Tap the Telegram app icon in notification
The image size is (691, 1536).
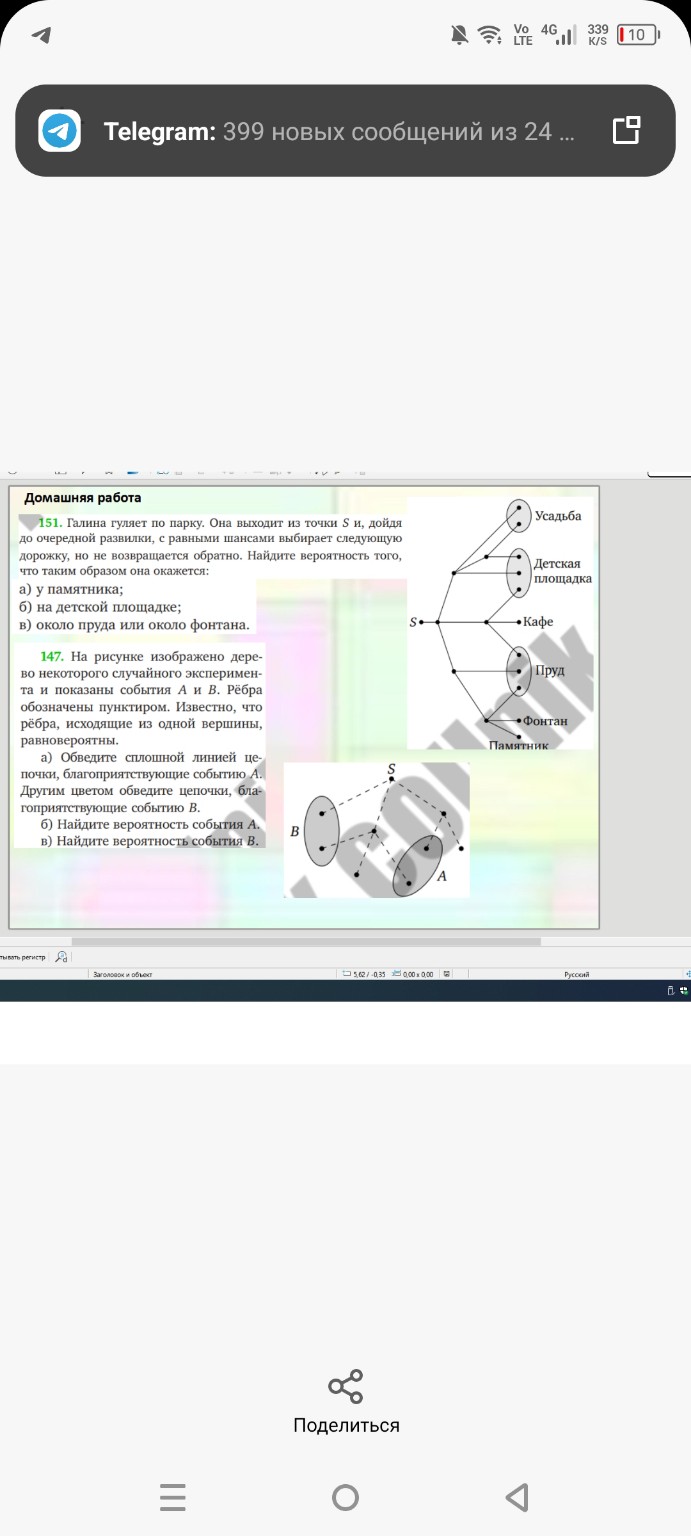60,131
